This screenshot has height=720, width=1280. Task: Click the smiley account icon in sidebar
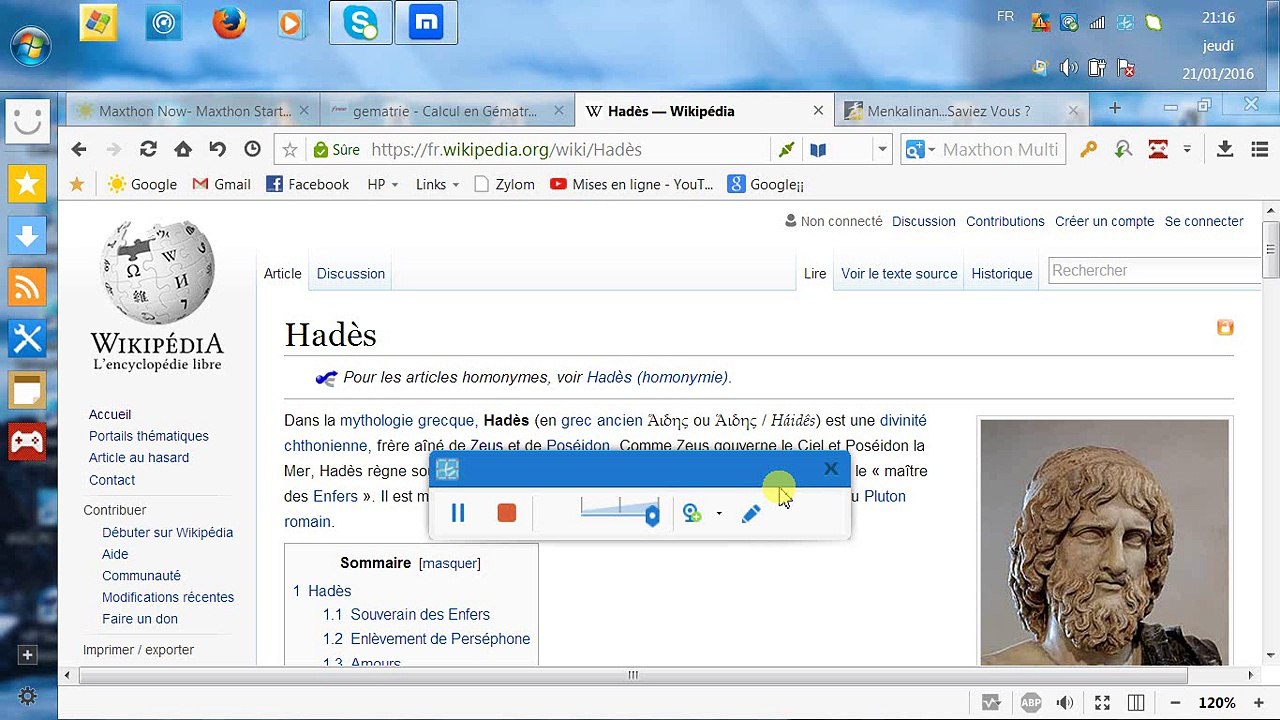27,122
